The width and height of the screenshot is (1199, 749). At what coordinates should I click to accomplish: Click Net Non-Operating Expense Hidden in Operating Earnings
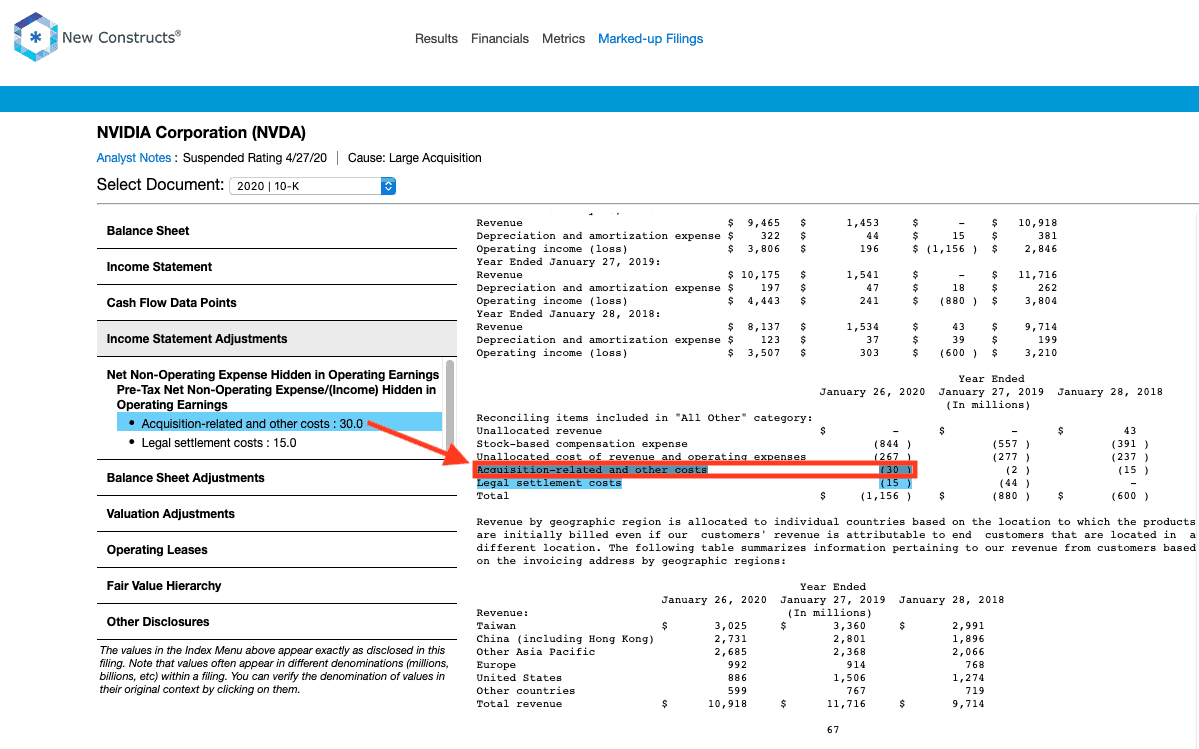272,374
